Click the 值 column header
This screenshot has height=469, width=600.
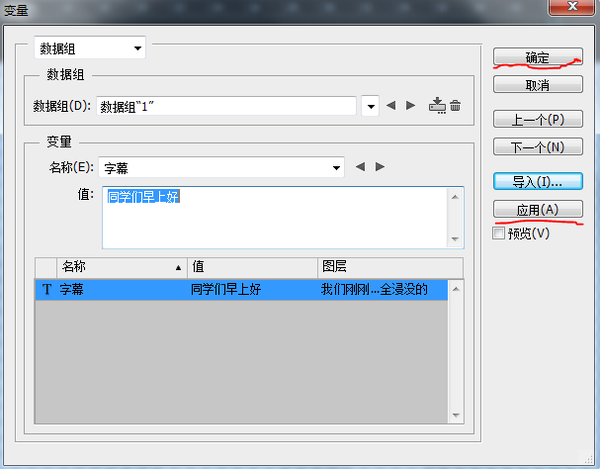coord(253,267)
